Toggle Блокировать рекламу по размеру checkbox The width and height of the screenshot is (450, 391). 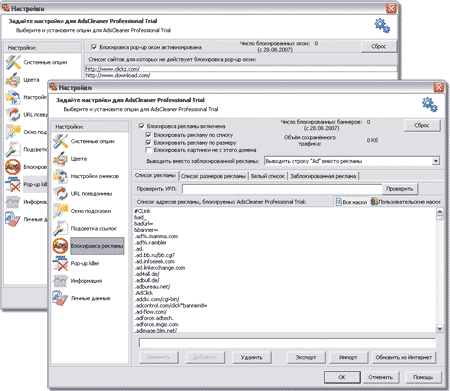pos(149,143)
